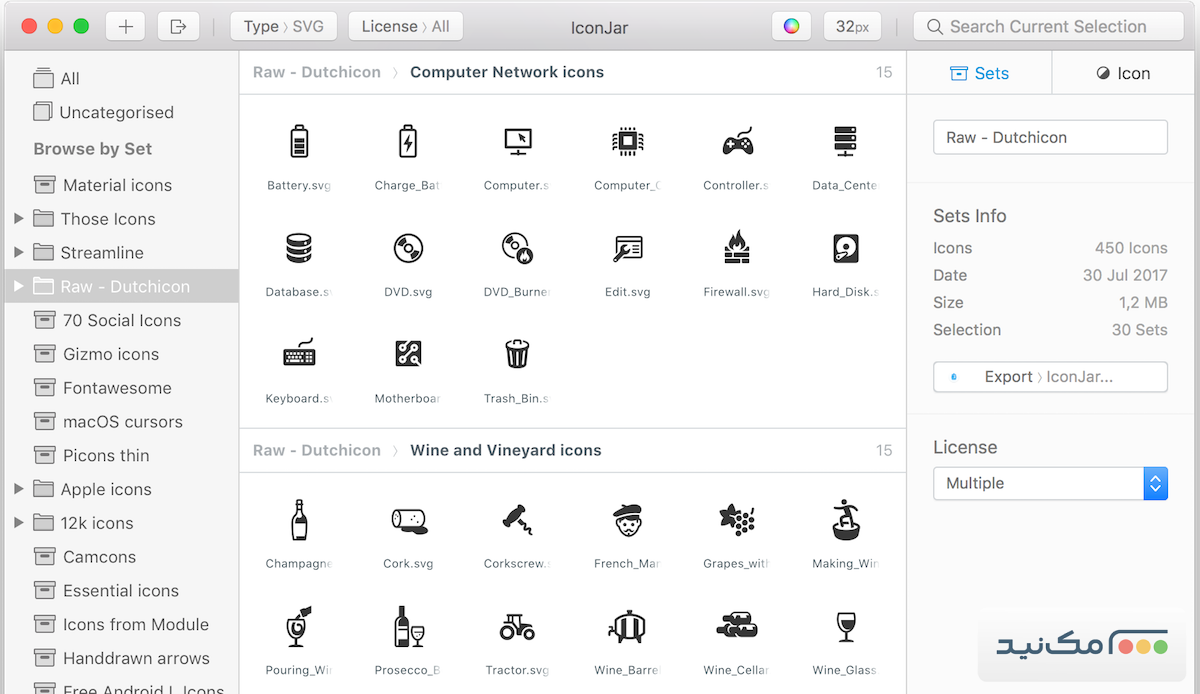
Task: Select the Wine_Glass icon
Action: tap(845, 628)
